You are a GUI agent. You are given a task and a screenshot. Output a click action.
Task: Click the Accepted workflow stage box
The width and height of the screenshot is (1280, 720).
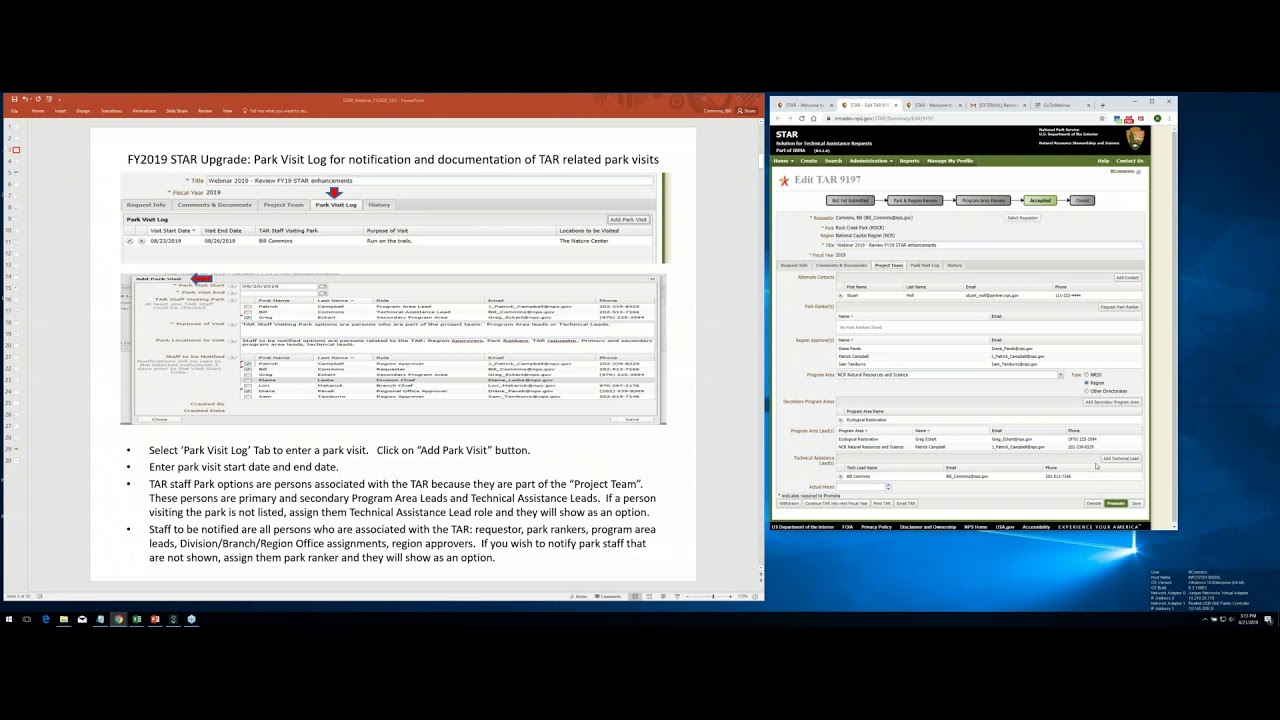pos(1040,200)
